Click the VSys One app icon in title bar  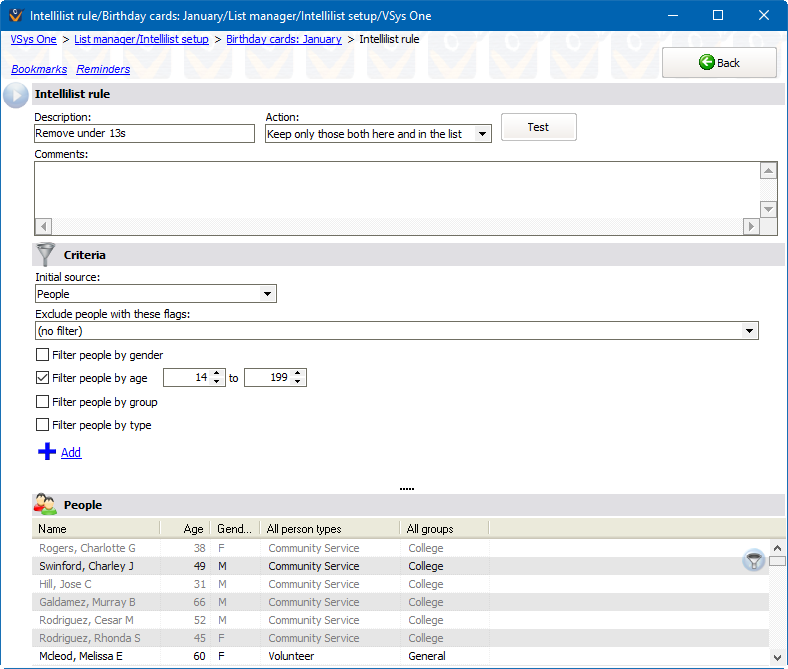(x=14, y=15)
